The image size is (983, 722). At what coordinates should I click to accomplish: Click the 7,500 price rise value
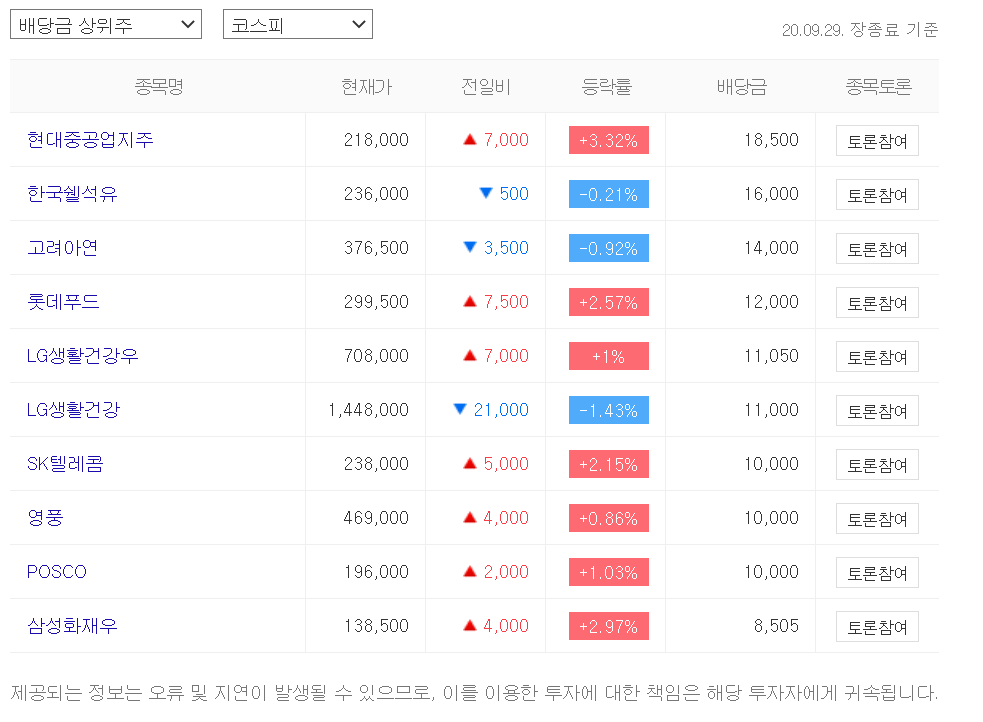coord(506,301)
